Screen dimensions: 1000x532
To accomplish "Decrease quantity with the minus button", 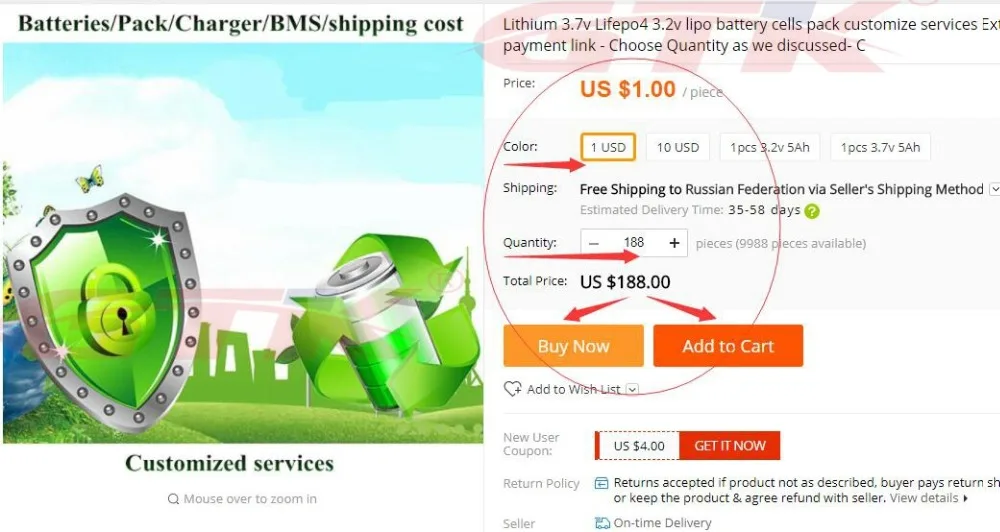I will [x=594, y=243].
